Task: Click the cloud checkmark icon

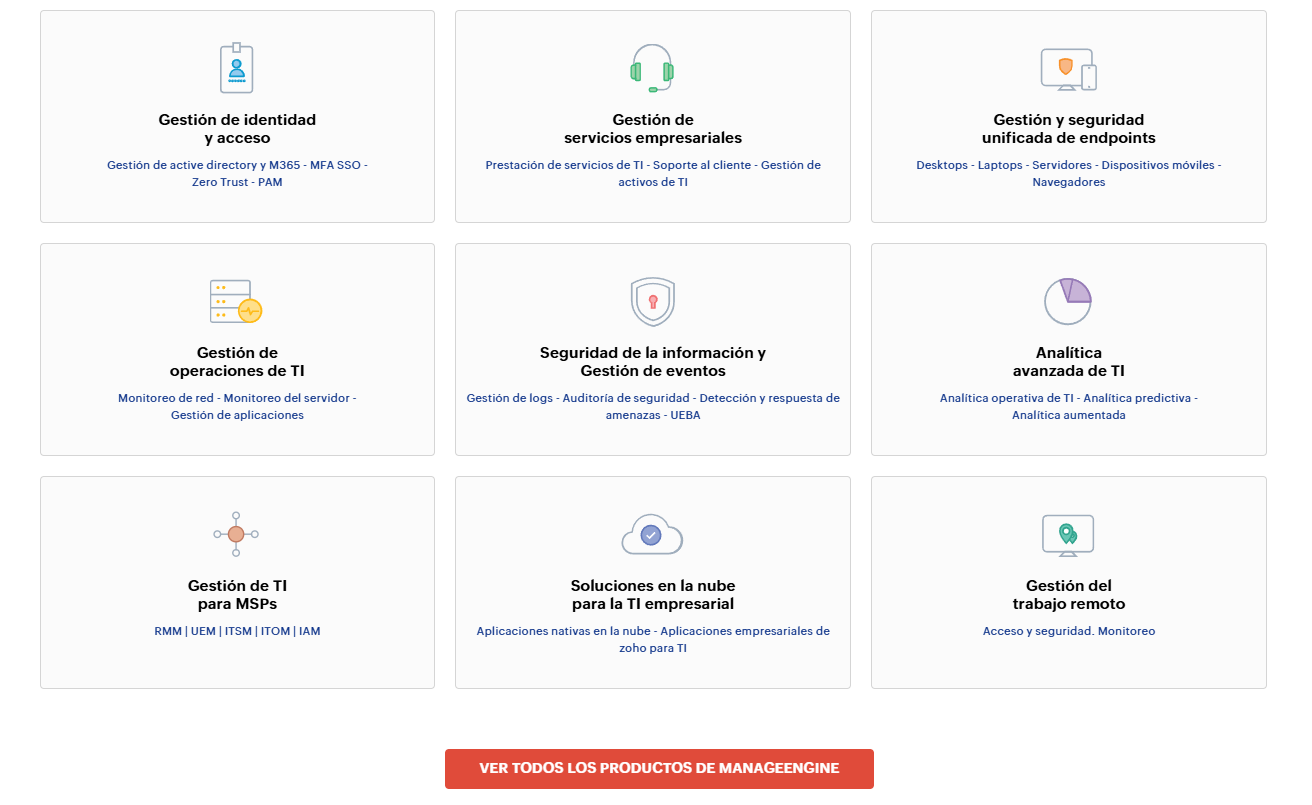Action: [652, 534]
